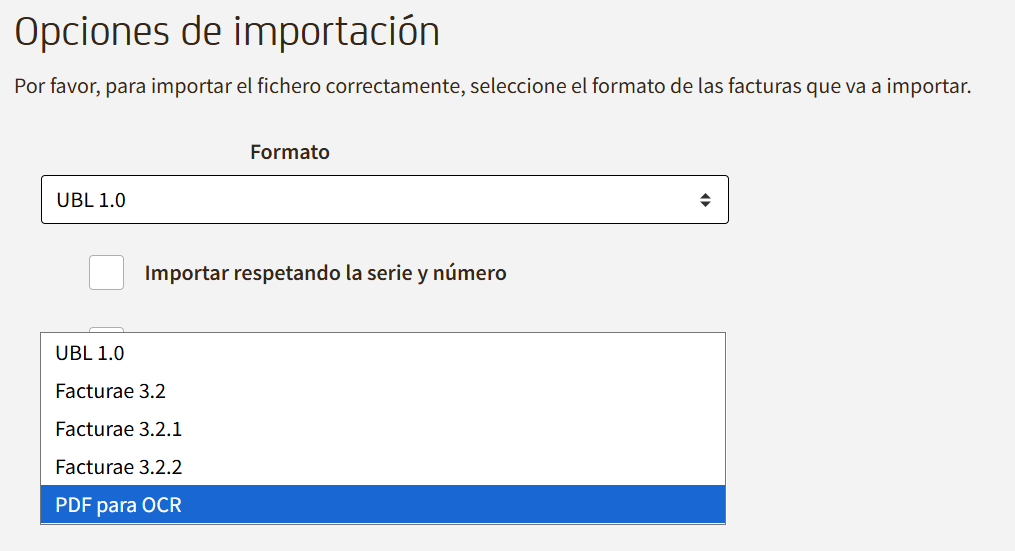Open the Formato select box
Viewport: 1015px width, 551px height.
coord(384,200)
